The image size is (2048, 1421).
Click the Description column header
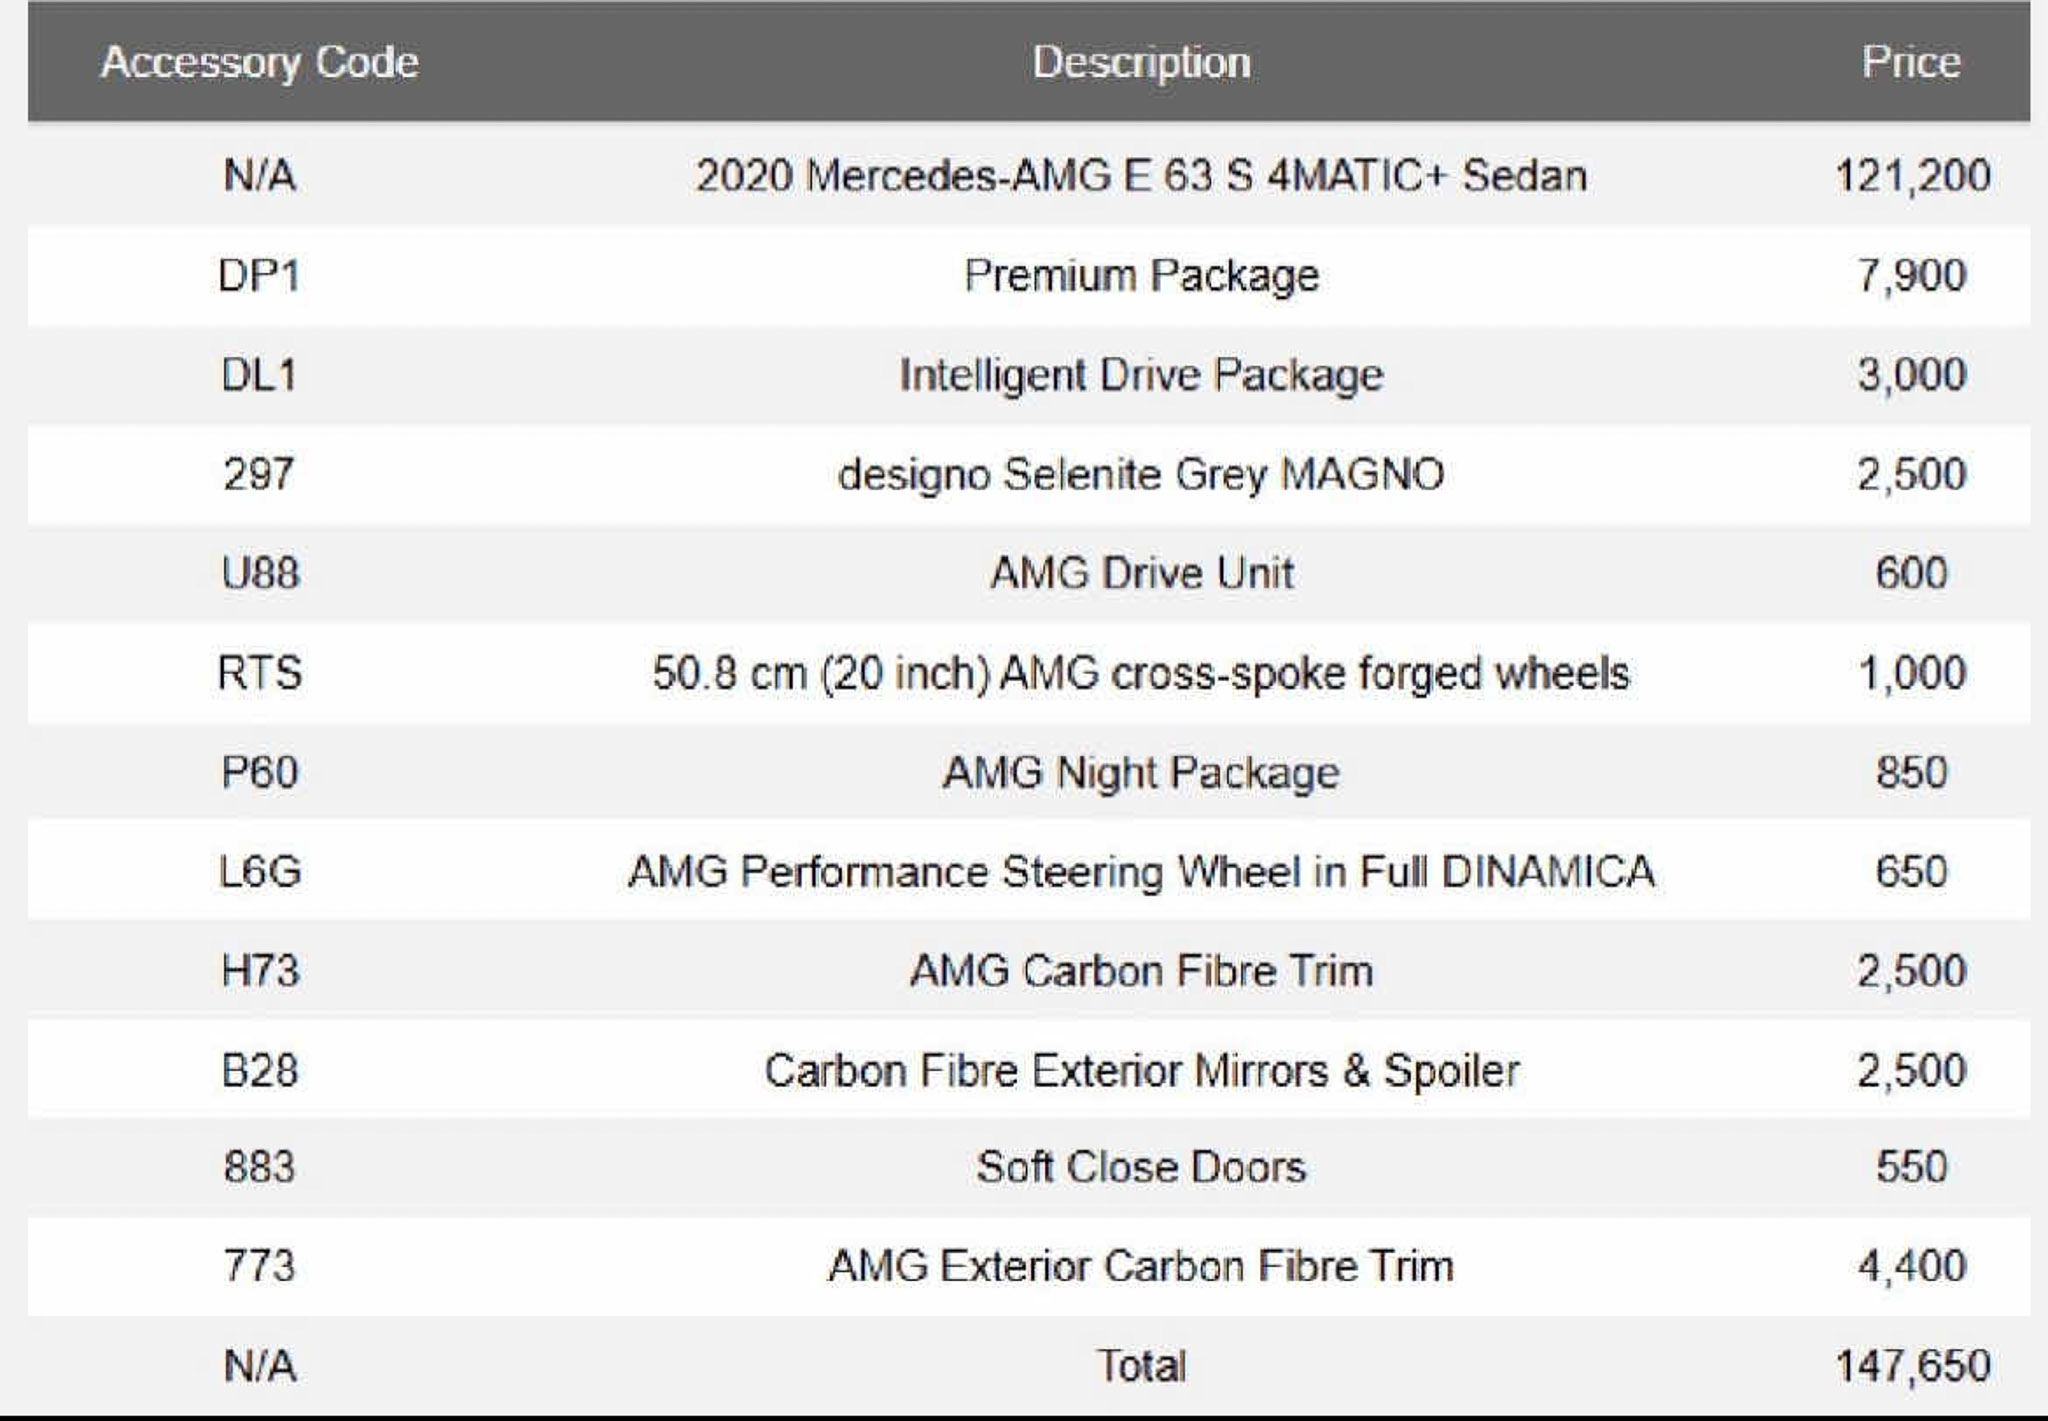1141,62
